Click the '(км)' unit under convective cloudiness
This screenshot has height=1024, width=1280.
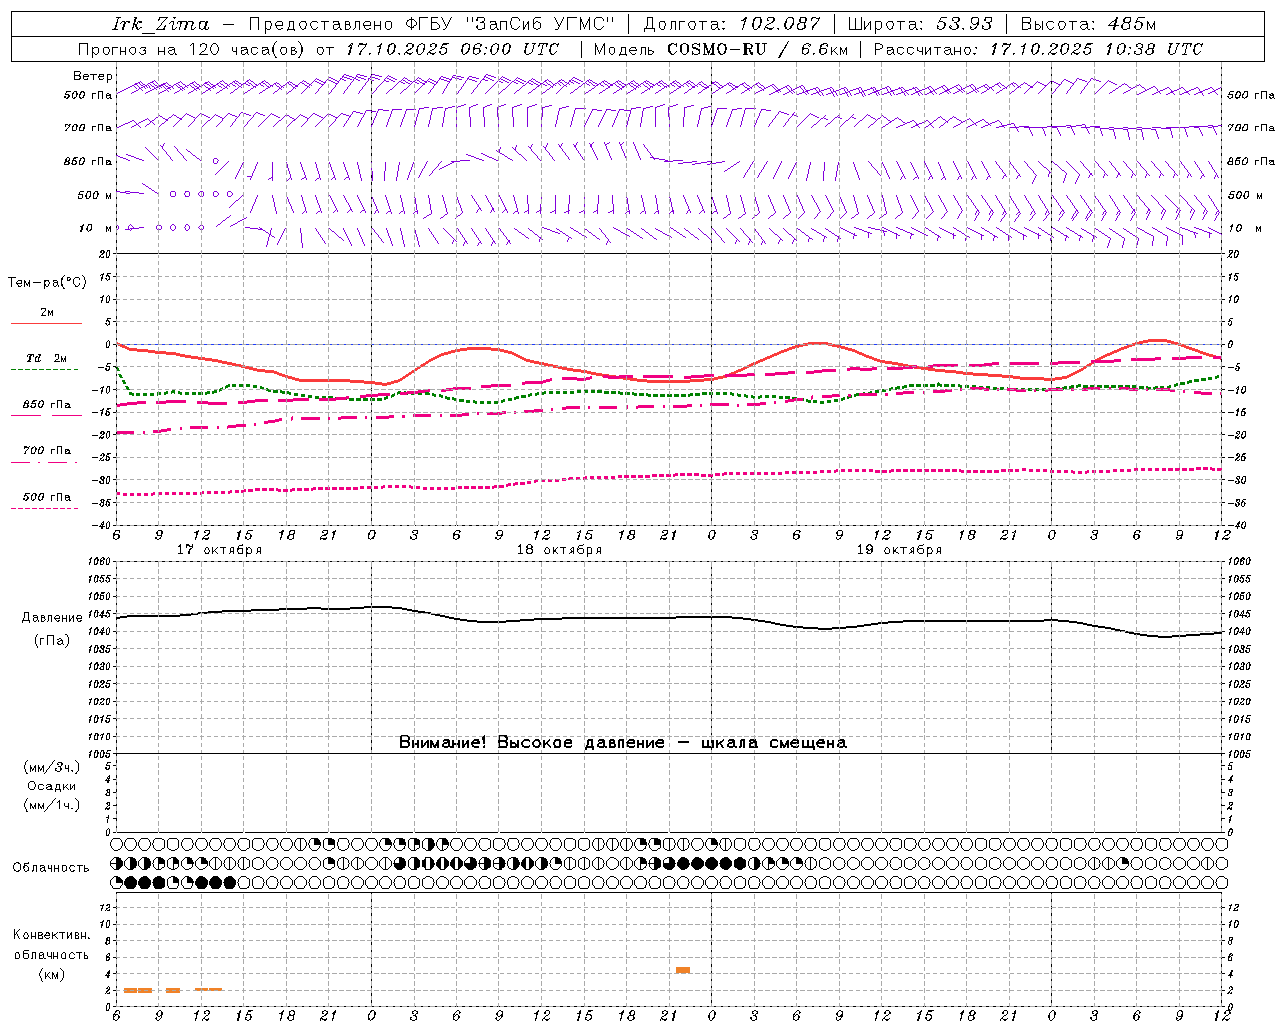click(51, 974)
